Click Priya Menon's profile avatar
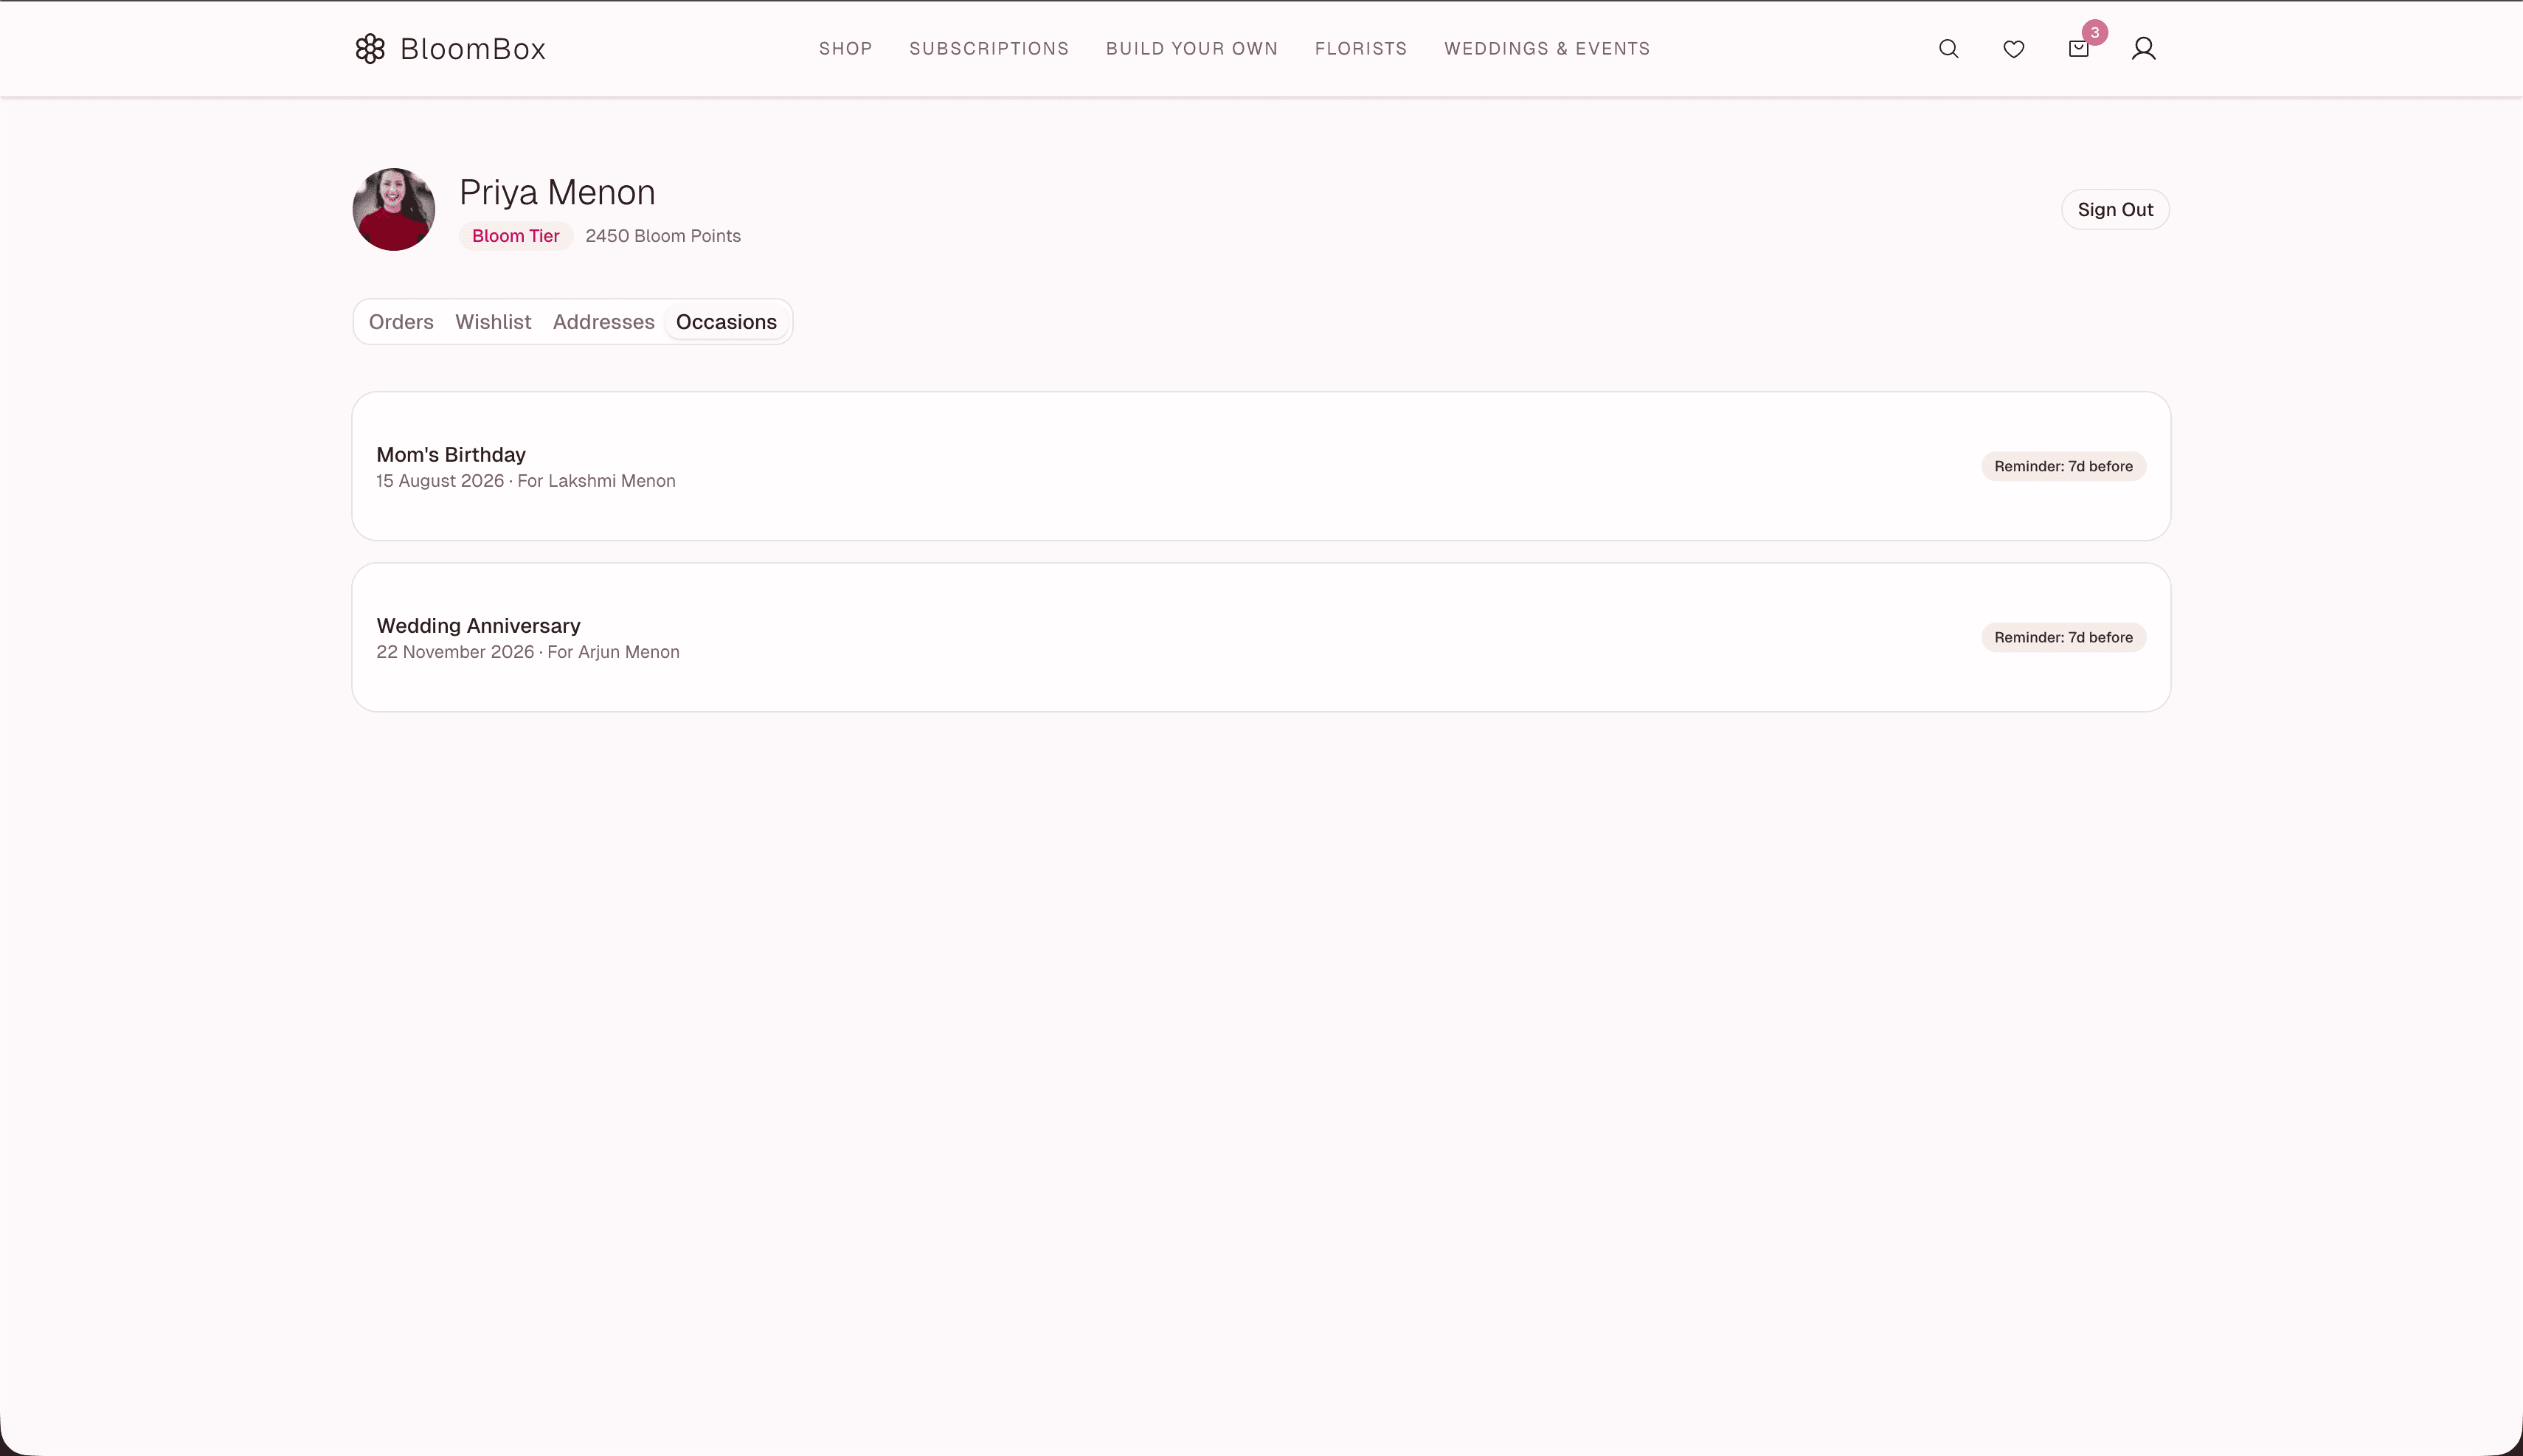Image resolution: width=2523 pixels, height=1456 pixels. [392, 209]
